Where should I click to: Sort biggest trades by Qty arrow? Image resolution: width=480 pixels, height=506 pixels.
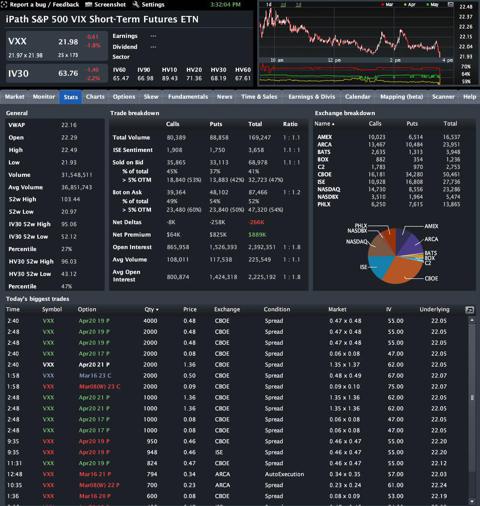point(157,310)
